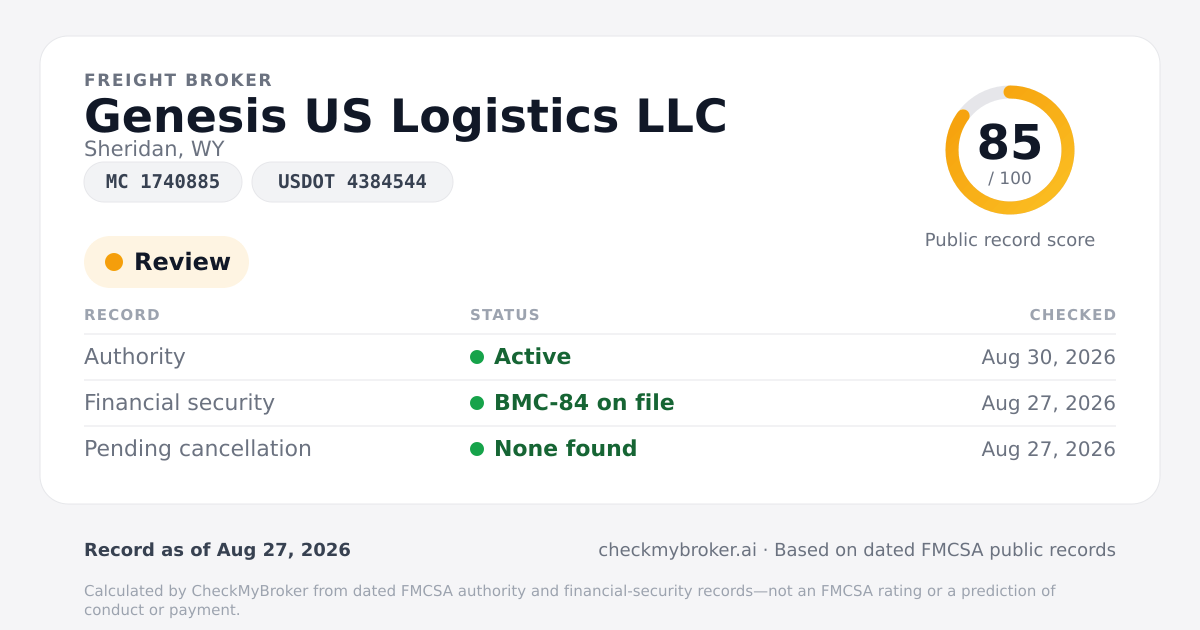
Task: Select the Pending cancellation row label
Action: point(198,449)
